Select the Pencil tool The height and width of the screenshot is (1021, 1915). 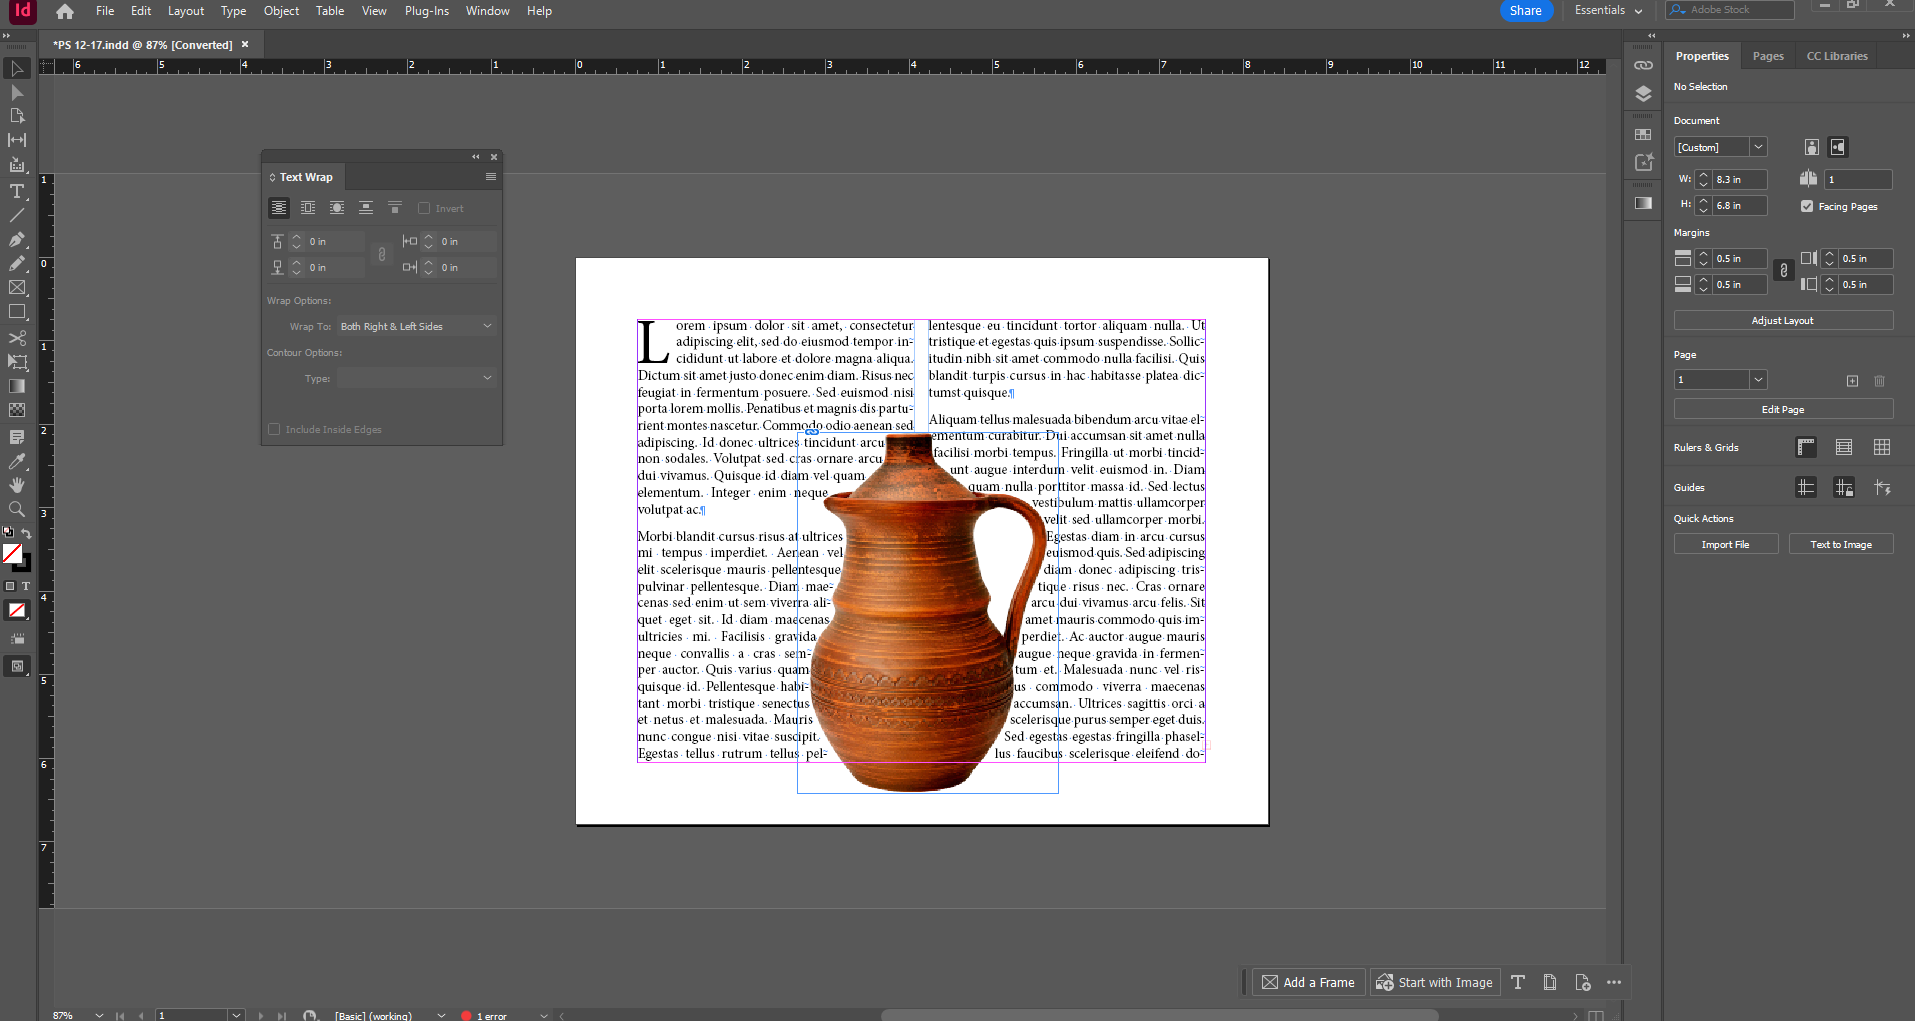[17, 264]
